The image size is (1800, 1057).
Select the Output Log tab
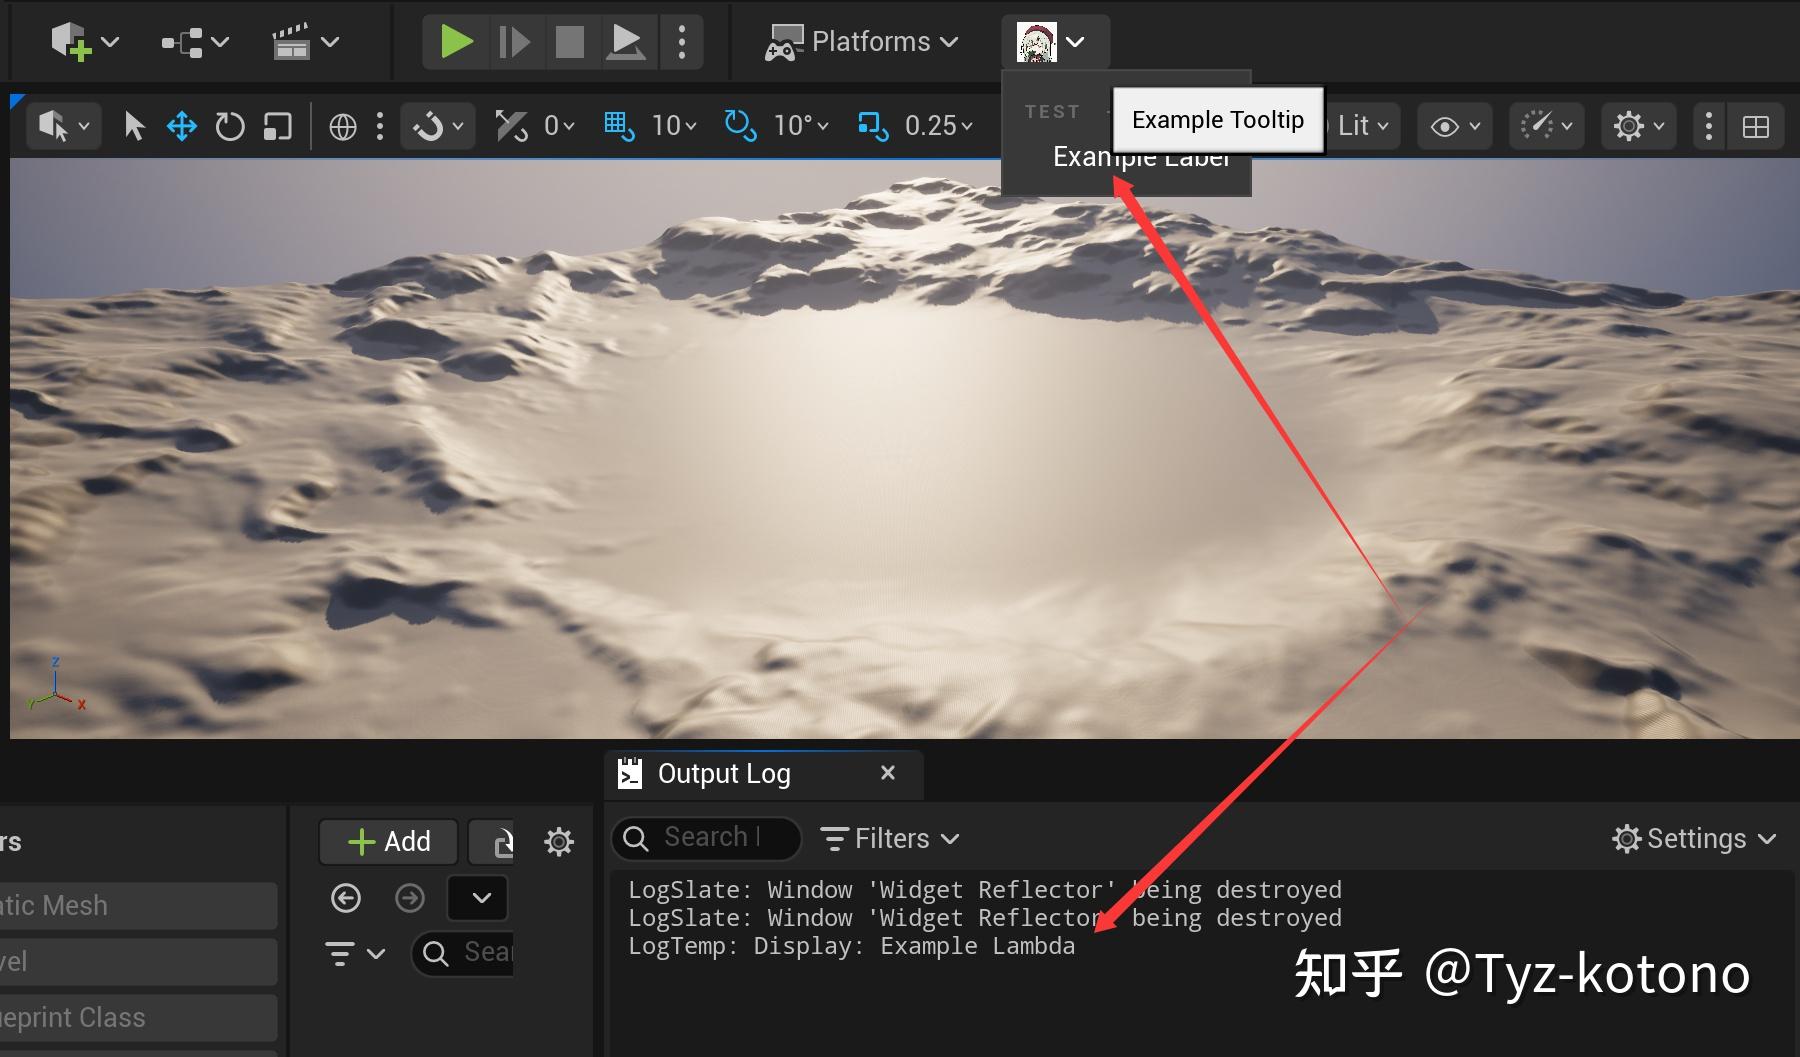[x=723, y=773]
